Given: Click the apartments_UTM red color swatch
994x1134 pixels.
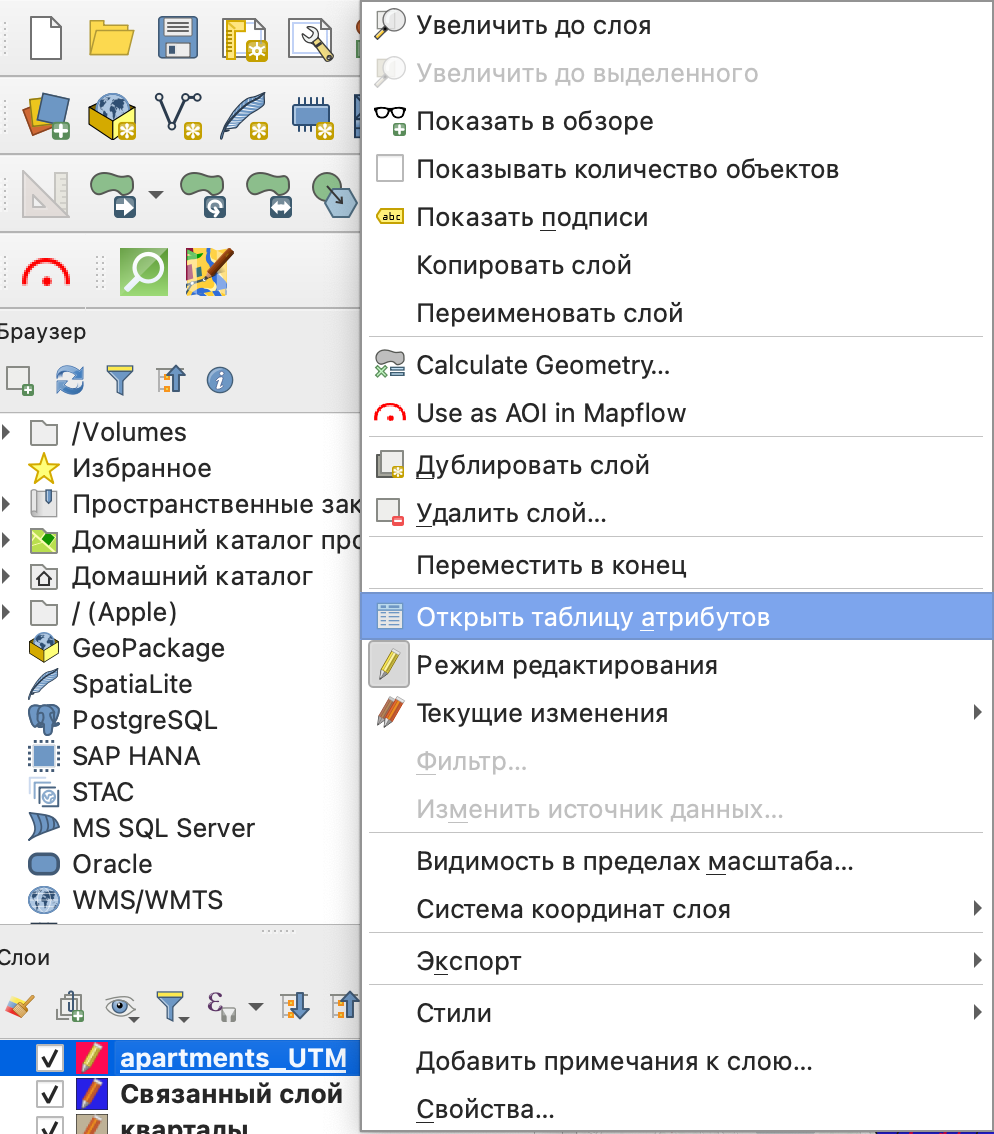Looking at the screenshot, I should point(90,1058).
